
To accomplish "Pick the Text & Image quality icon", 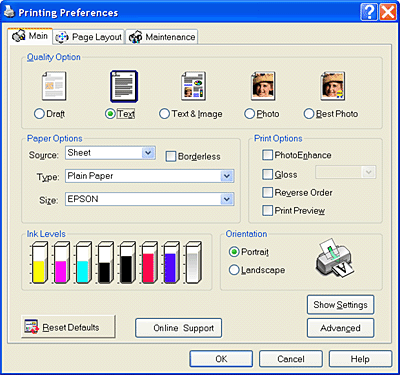I will (x=193, y=86).
